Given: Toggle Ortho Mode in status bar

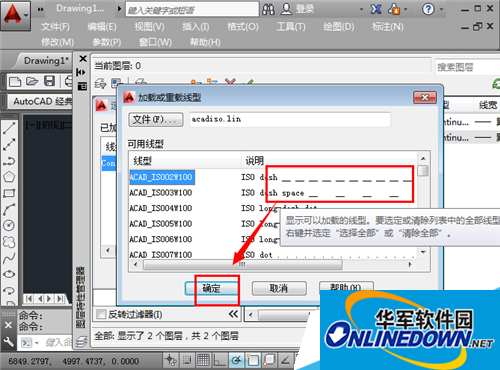Looking at the screenshot, I should (220, 360).
